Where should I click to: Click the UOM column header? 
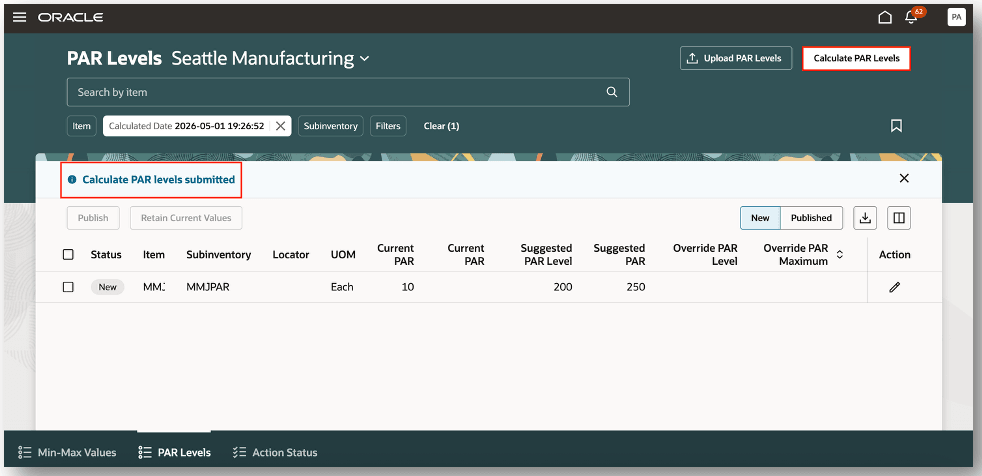pyautogui.click(x=343, y=254)
